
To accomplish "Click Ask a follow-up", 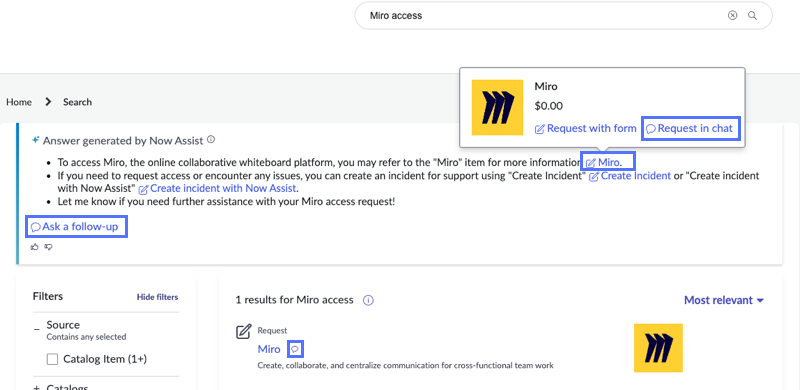I will point(74,227).
